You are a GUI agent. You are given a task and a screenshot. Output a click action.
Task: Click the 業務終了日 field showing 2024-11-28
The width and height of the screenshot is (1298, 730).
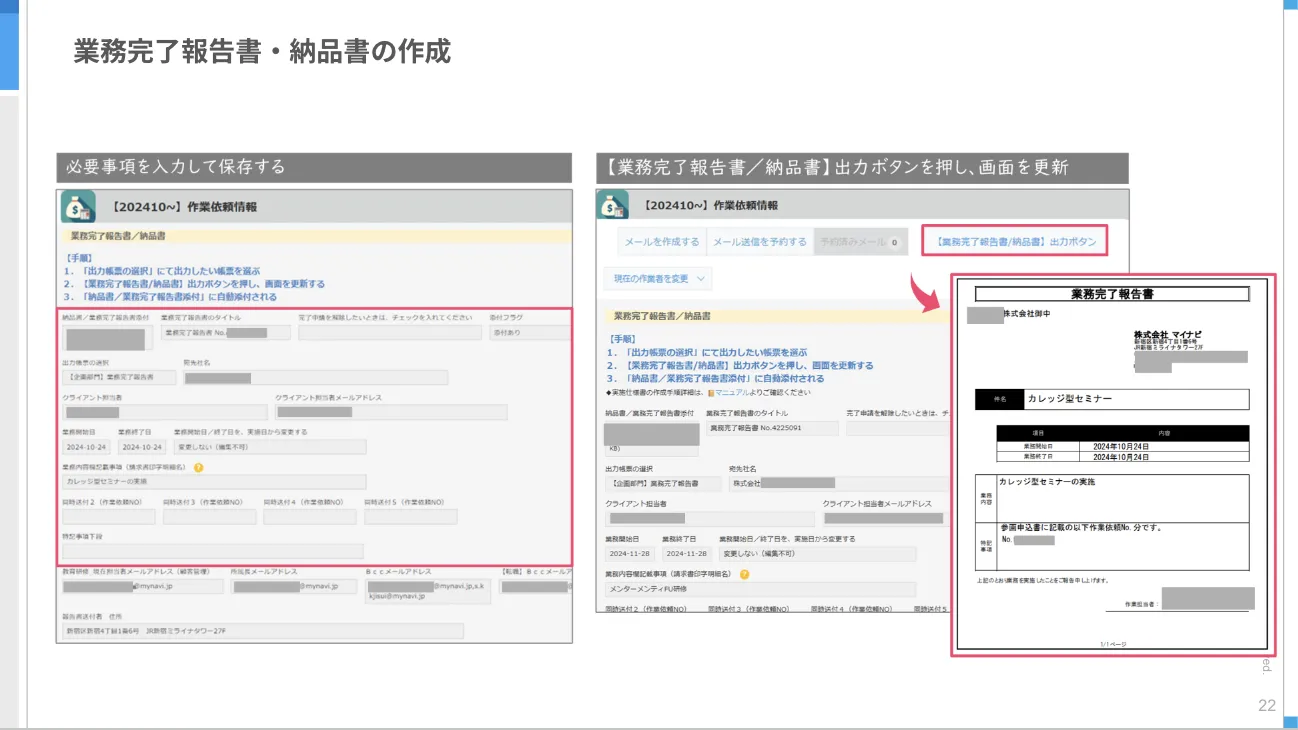687,554
